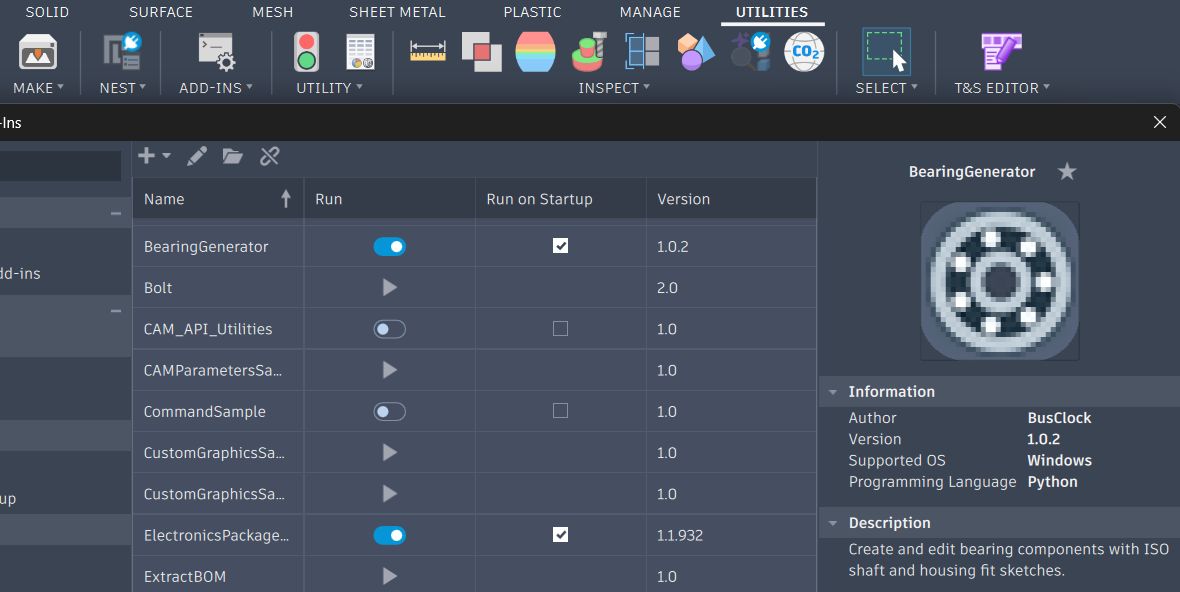Click the BearingGenerator bearing thumbnail image

(x=999, y=281)
